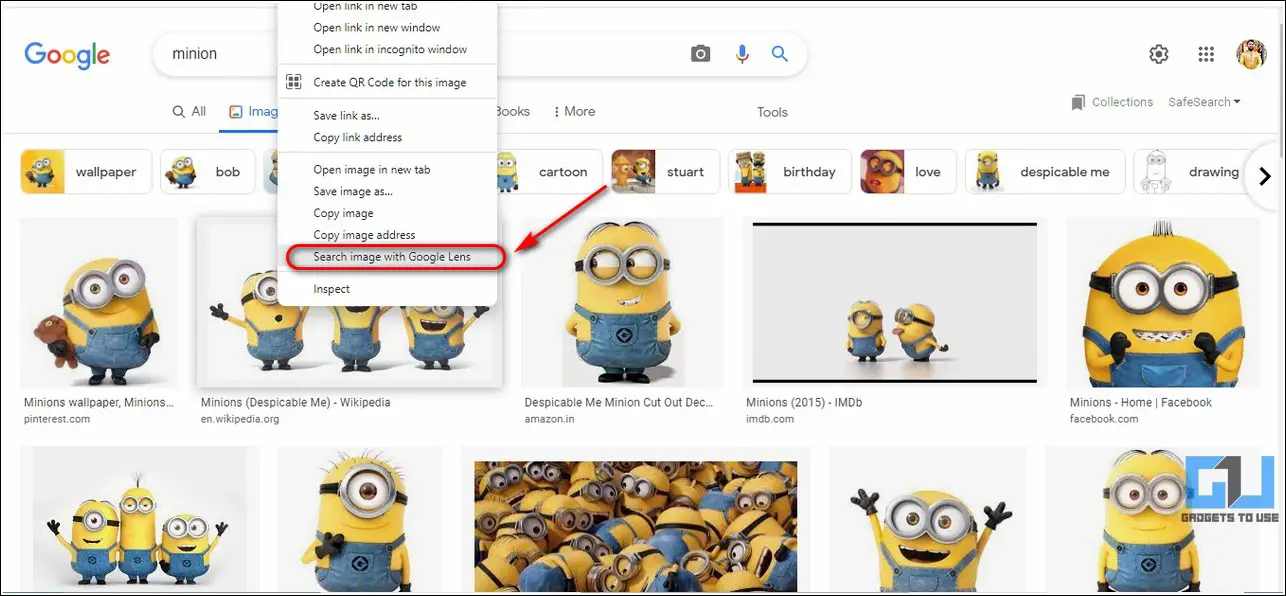The width and height of the screenshot is (1286, 596).
Task: Select the love suggestion chip
Action: click(908, 172)
